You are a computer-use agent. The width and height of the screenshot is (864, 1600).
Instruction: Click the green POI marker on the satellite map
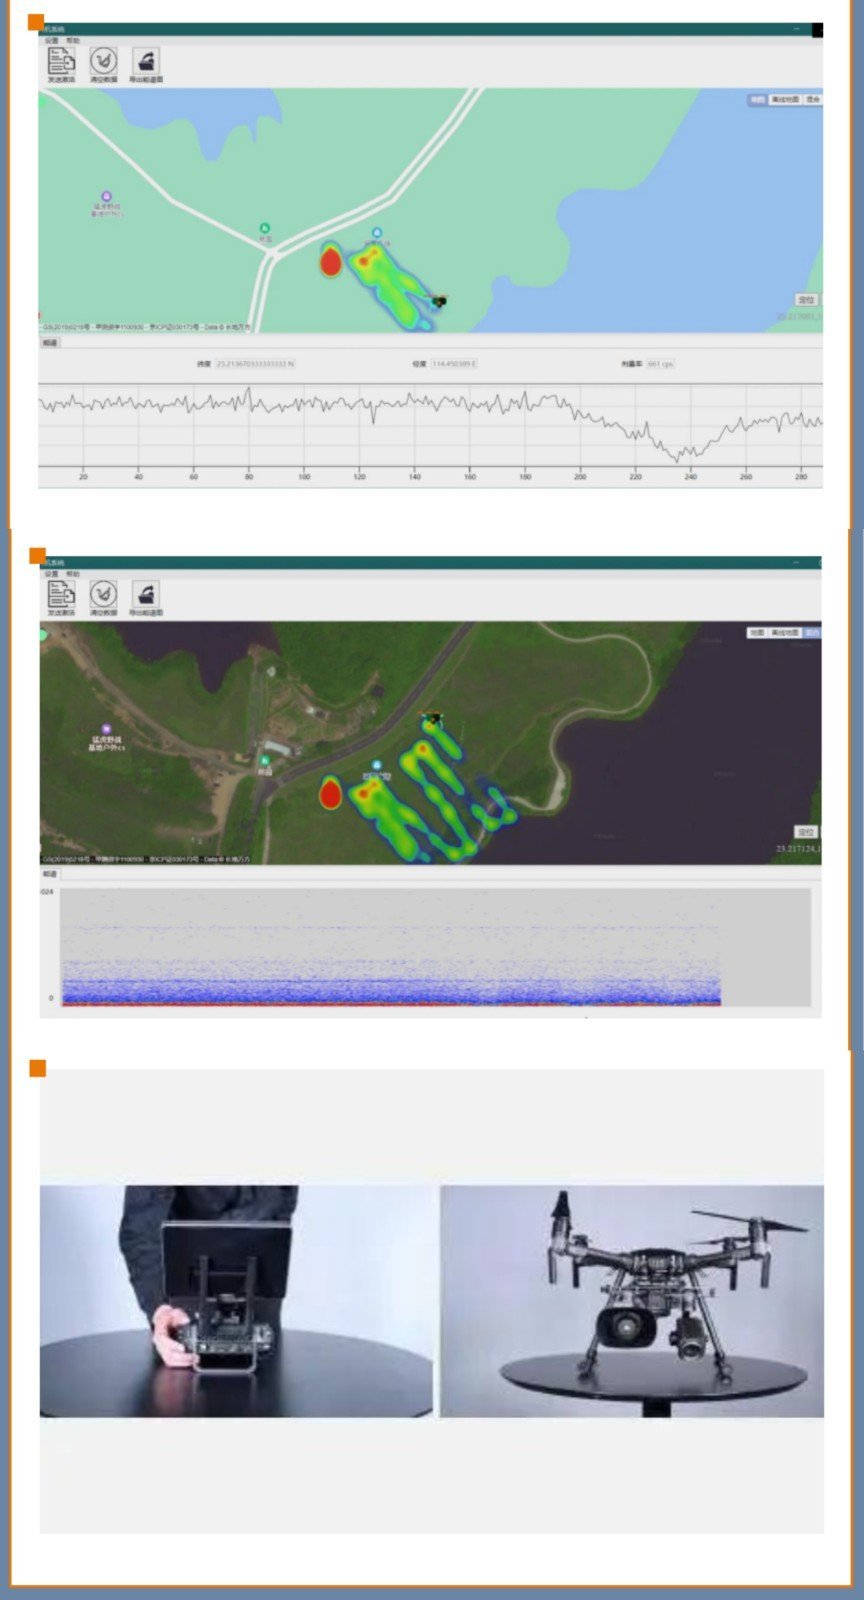point(264,761)
